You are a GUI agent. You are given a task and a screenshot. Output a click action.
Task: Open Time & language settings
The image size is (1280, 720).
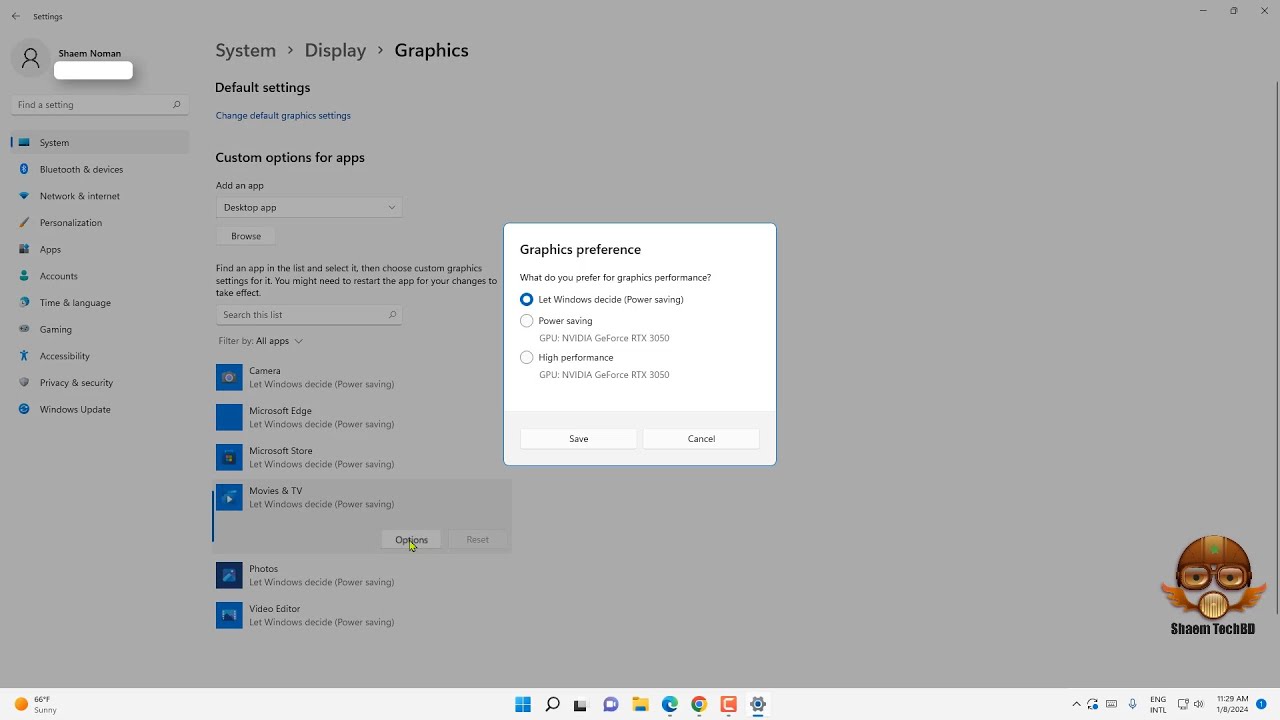coord(100,302)
